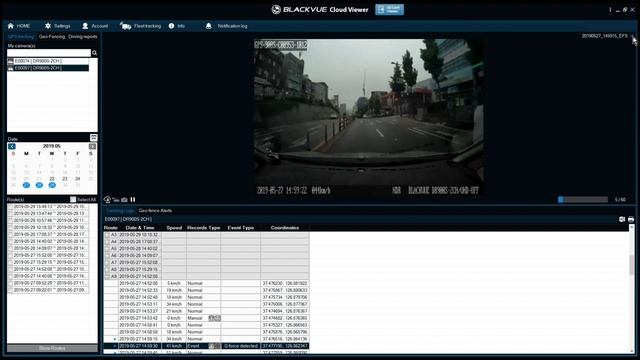The image size is (640, 360).
Task: Open Settings from the top navigation
Action: pos(58,26)
